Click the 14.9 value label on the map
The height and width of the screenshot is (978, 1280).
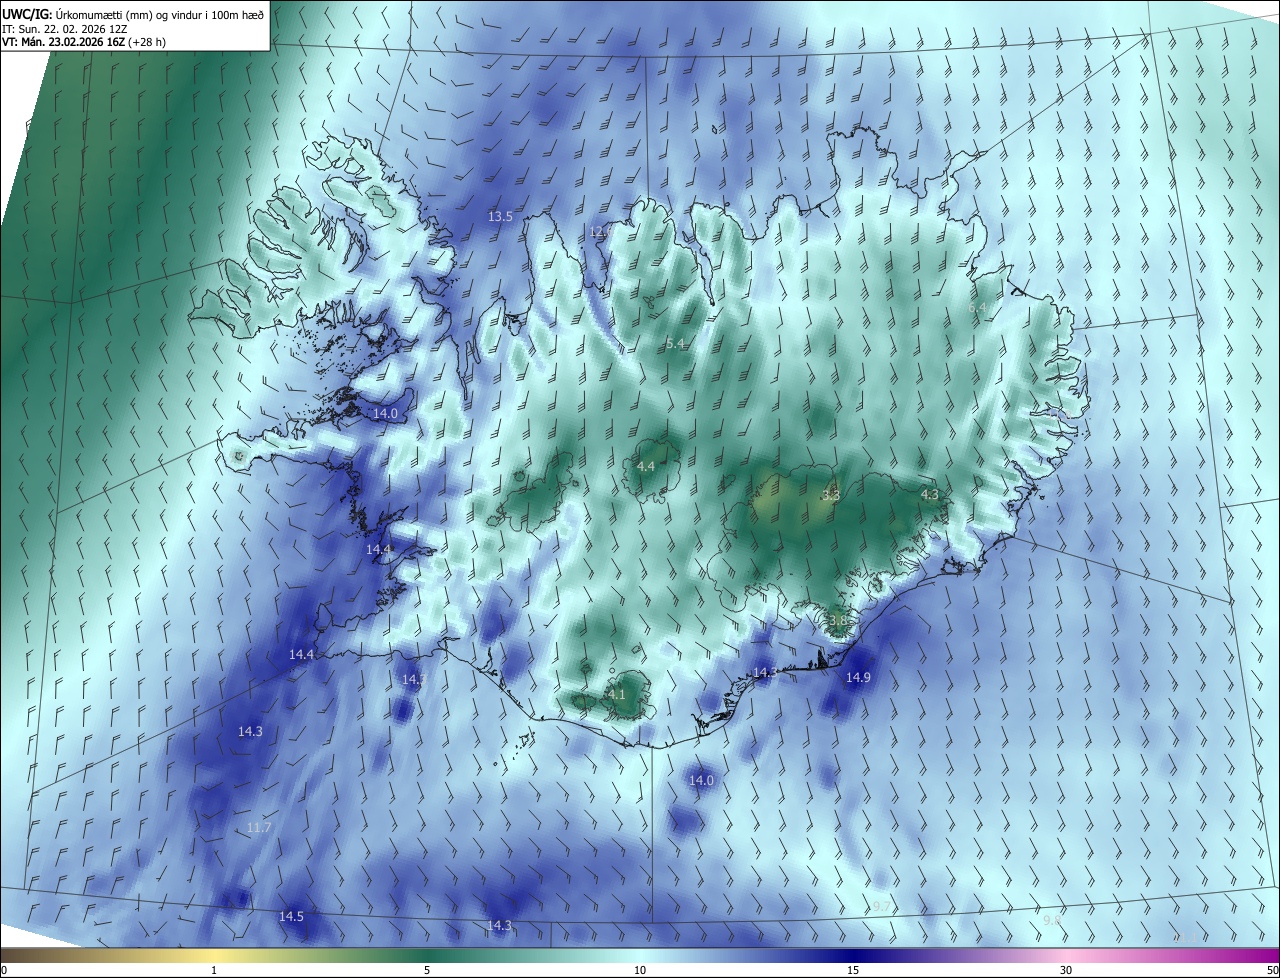pos(858,678)
